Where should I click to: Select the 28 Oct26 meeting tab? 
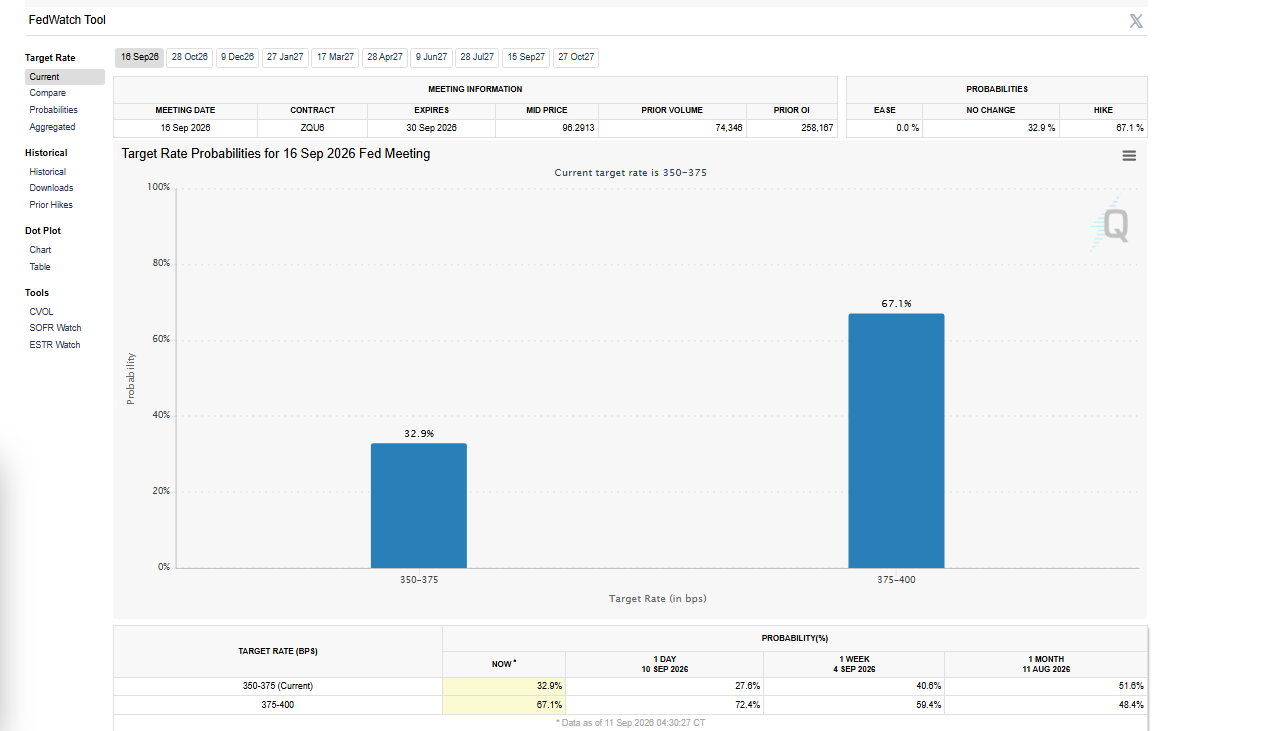click(190, 57)
